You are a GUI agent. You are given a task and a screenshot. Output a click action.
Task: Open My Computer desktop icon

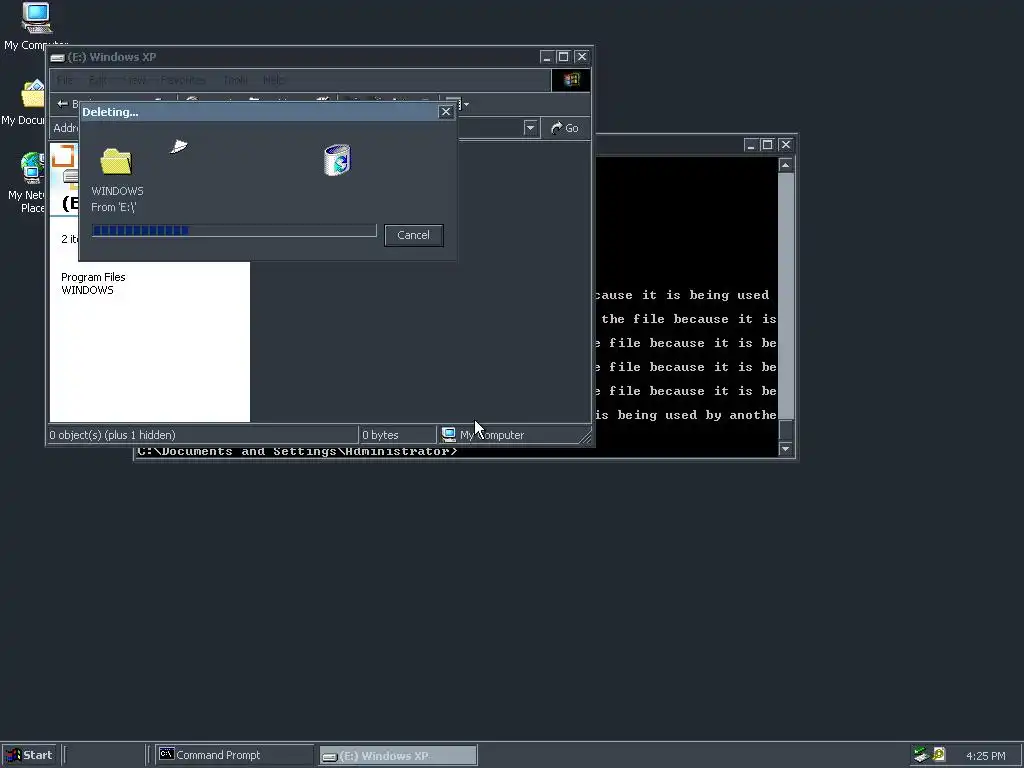coord(36,26)
